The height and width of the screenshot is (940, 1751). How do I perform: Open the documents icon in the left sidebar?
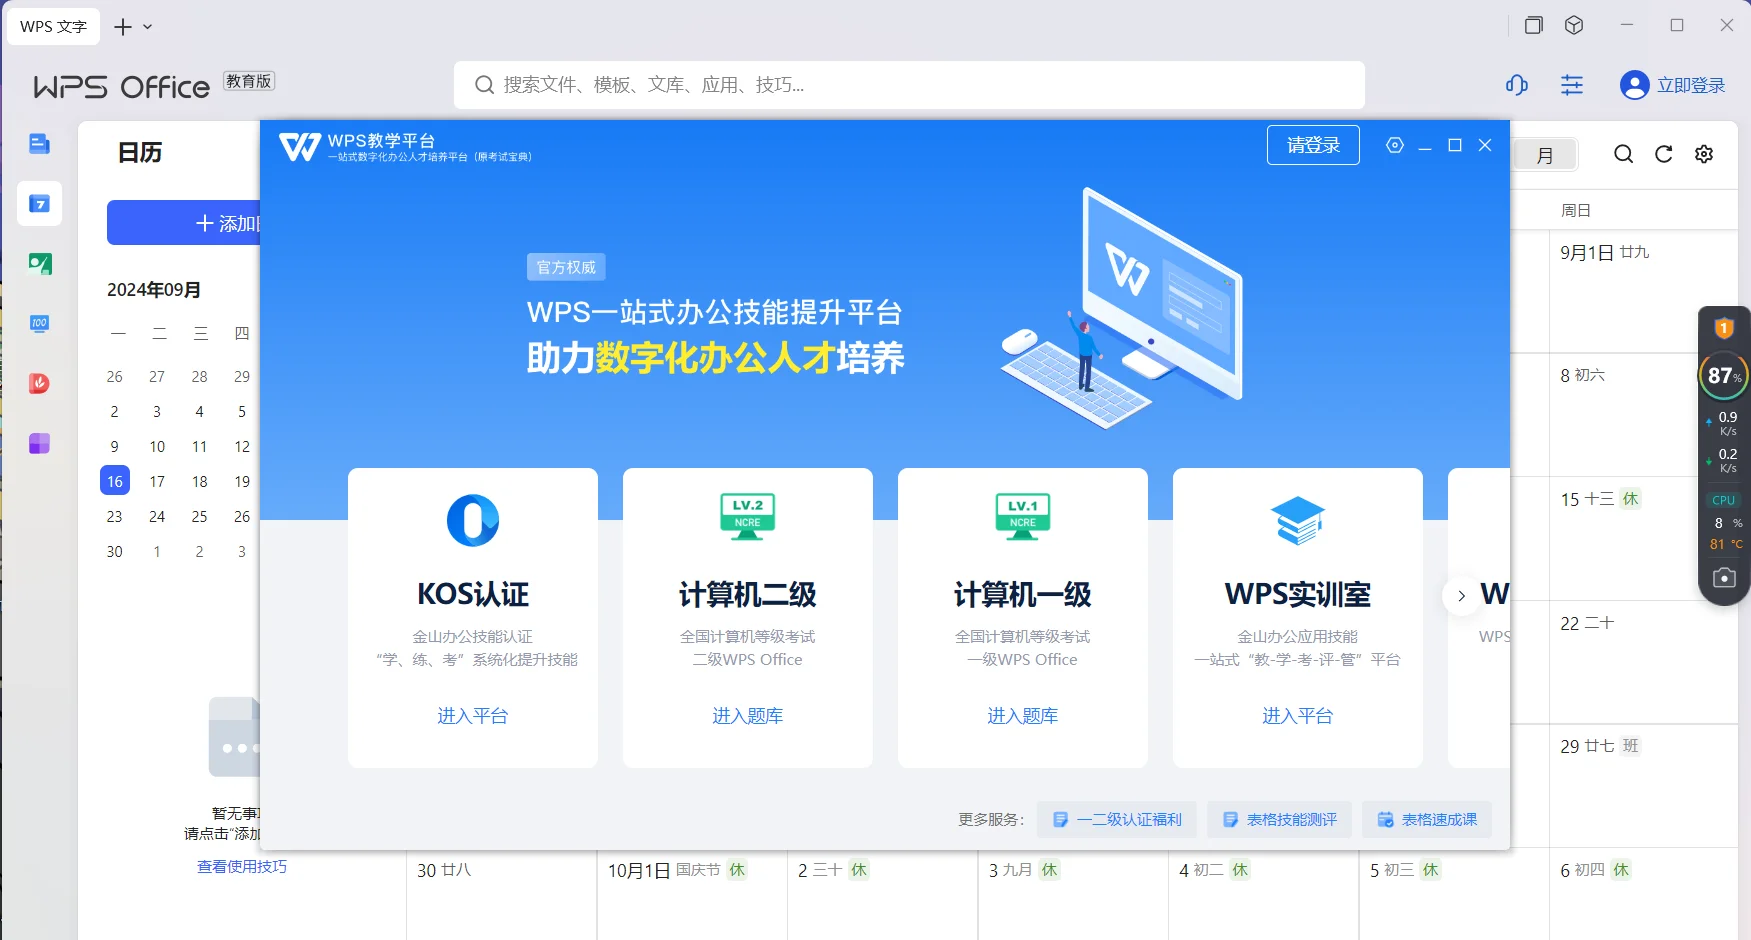(x=39, y=144)
